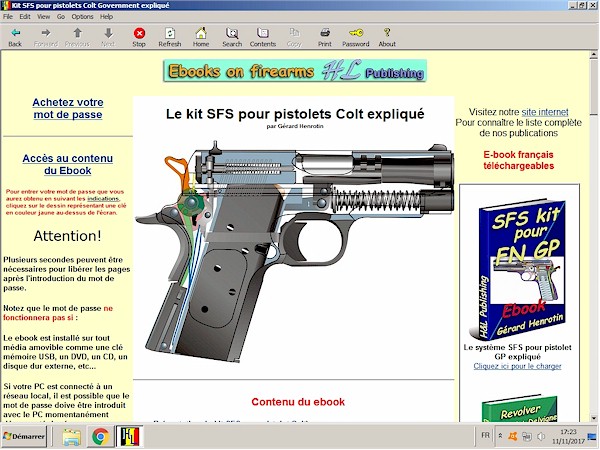The image size is (600, 450).
Task: Click the Copy toolbar button
Action: click(294, 37)
